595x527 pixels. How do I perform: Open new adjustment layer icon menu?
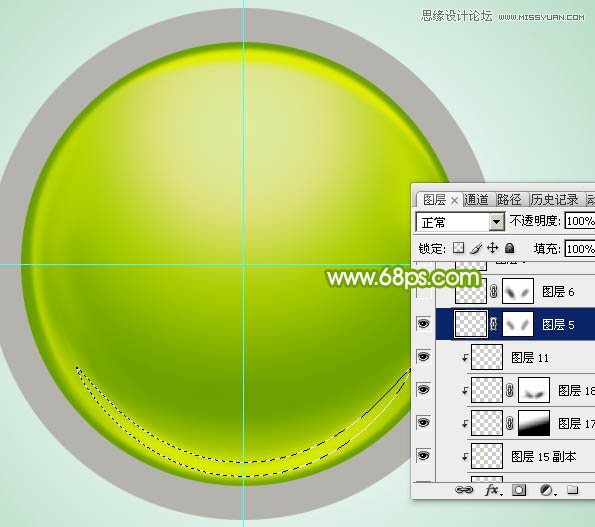click(x=547, y=490)
